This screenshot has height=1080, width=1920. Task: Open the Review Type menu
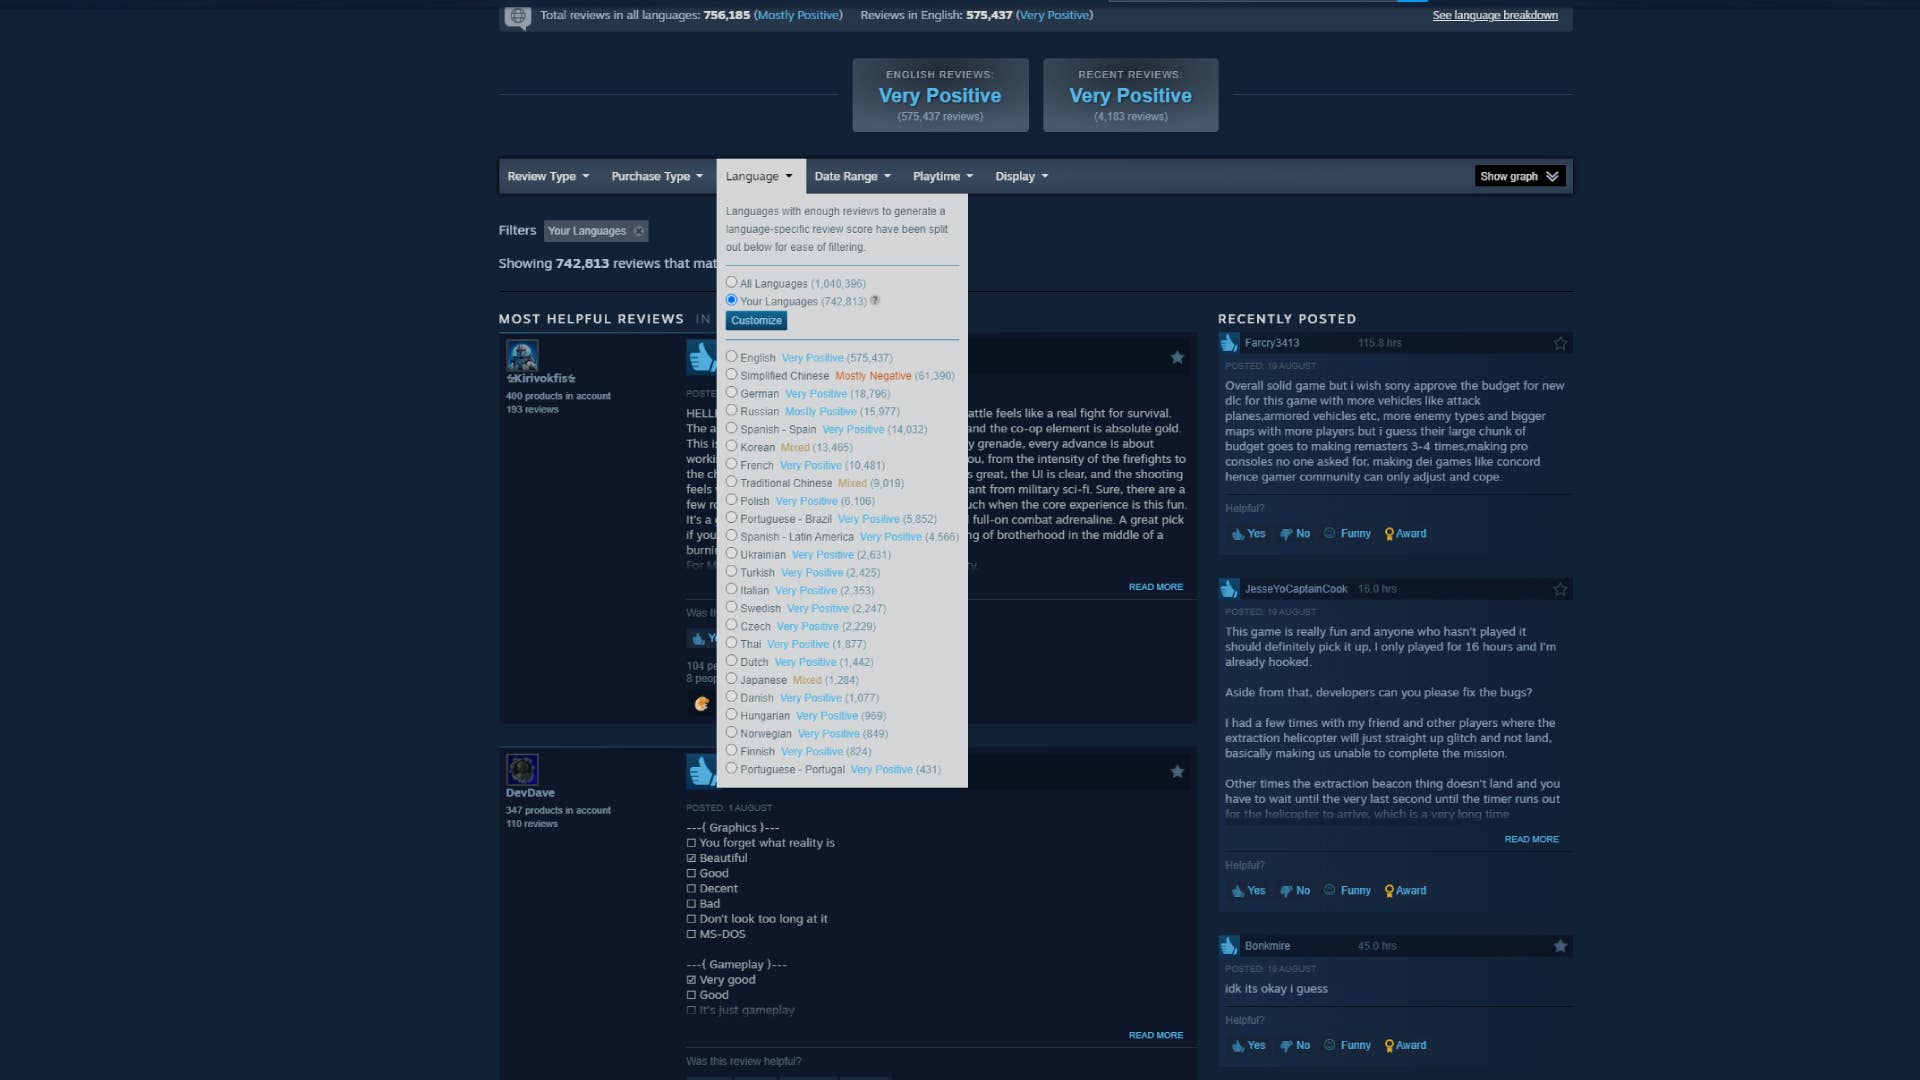[x=543, y=176]
